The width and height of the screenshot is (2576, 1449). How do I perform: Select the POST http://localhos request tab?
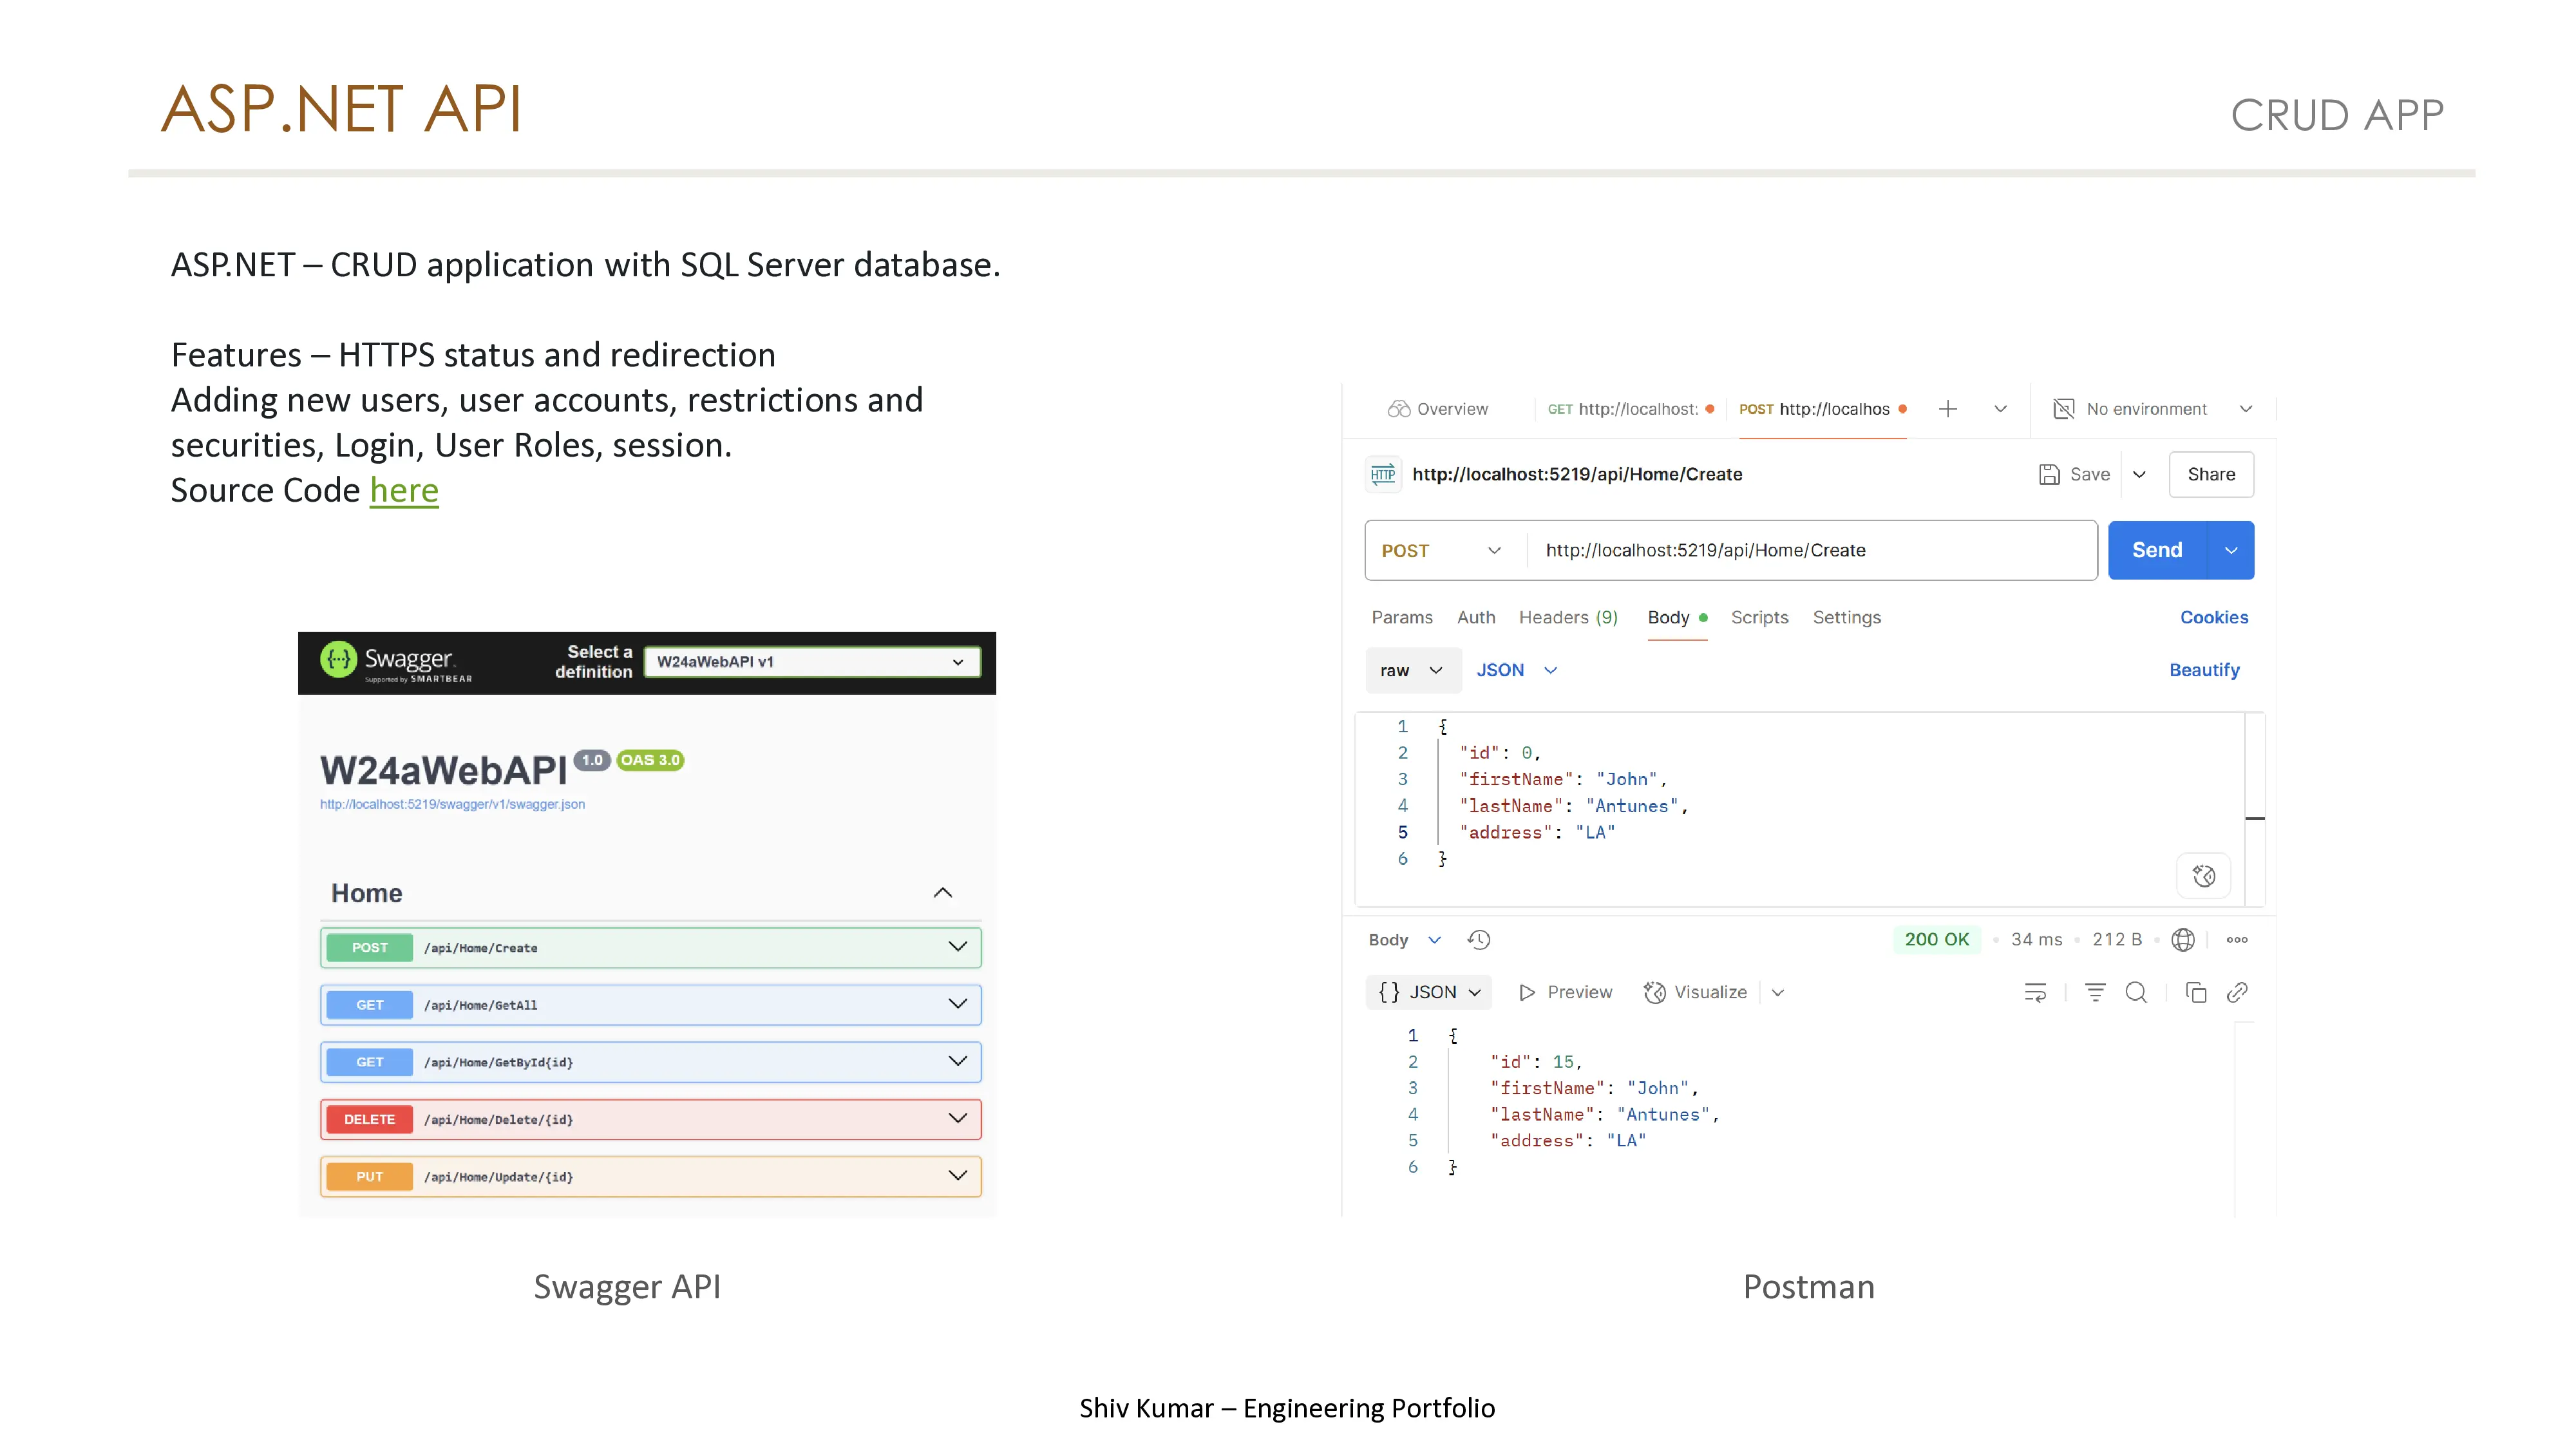(1822, 409)
